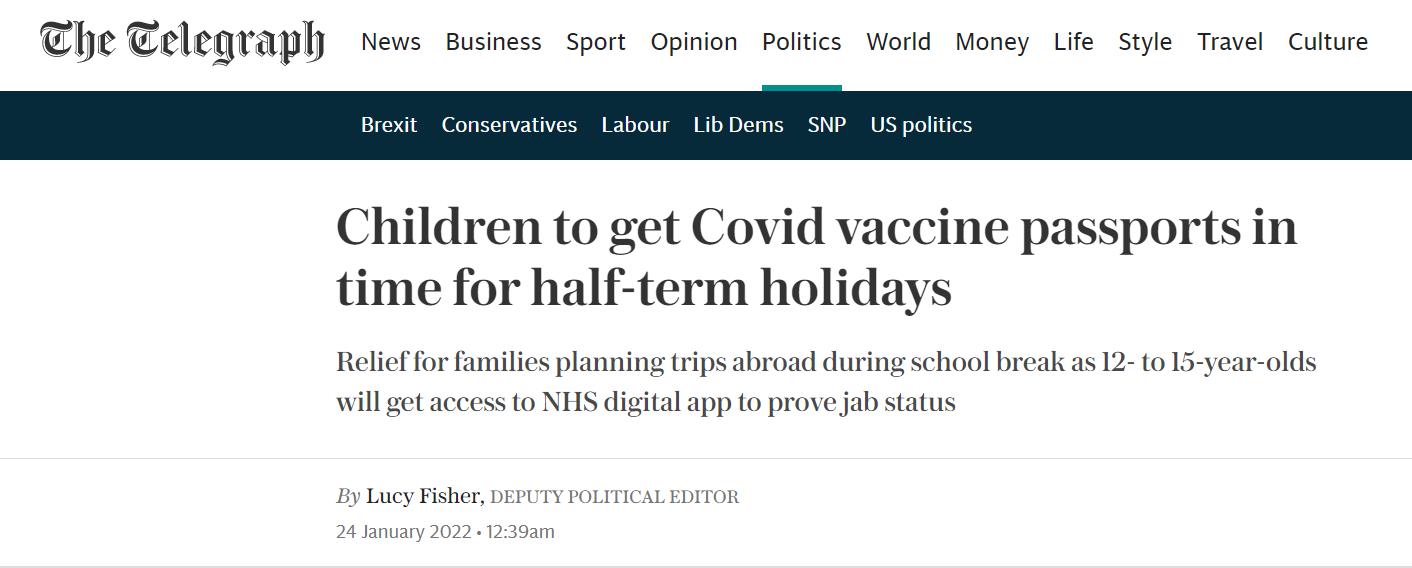
Task: Go to the Conservatives subsection
Action: point(509,125)
